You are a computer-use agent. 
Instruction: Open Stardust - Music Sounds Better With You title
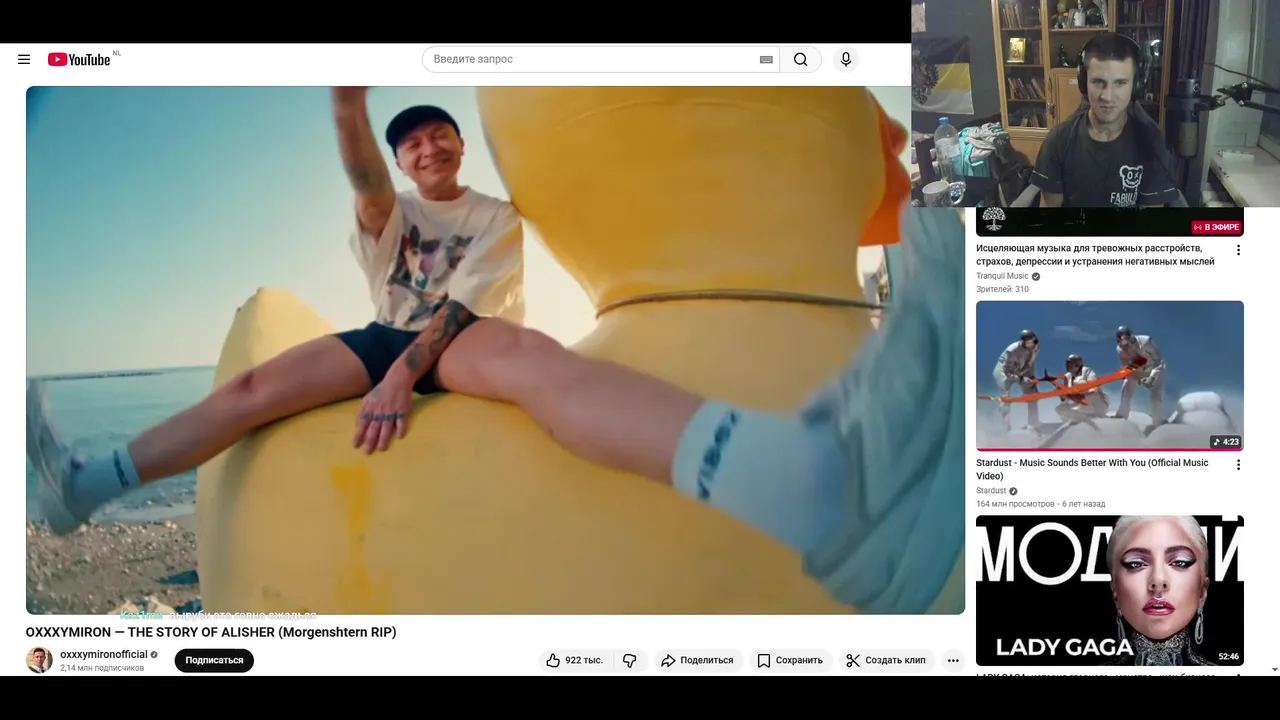tap(1092, 469)
